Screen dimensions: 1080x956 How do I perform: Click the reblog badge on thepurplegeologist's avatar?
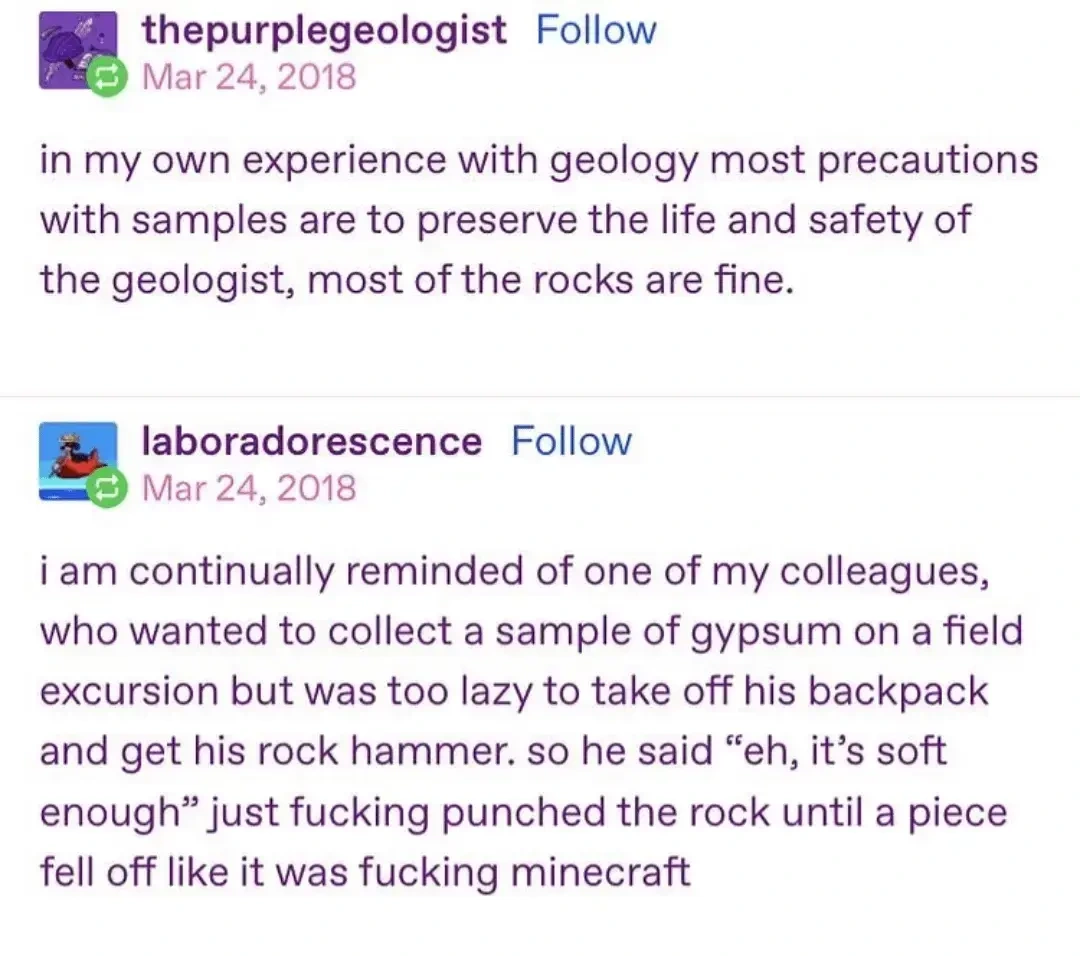[110, 78]
